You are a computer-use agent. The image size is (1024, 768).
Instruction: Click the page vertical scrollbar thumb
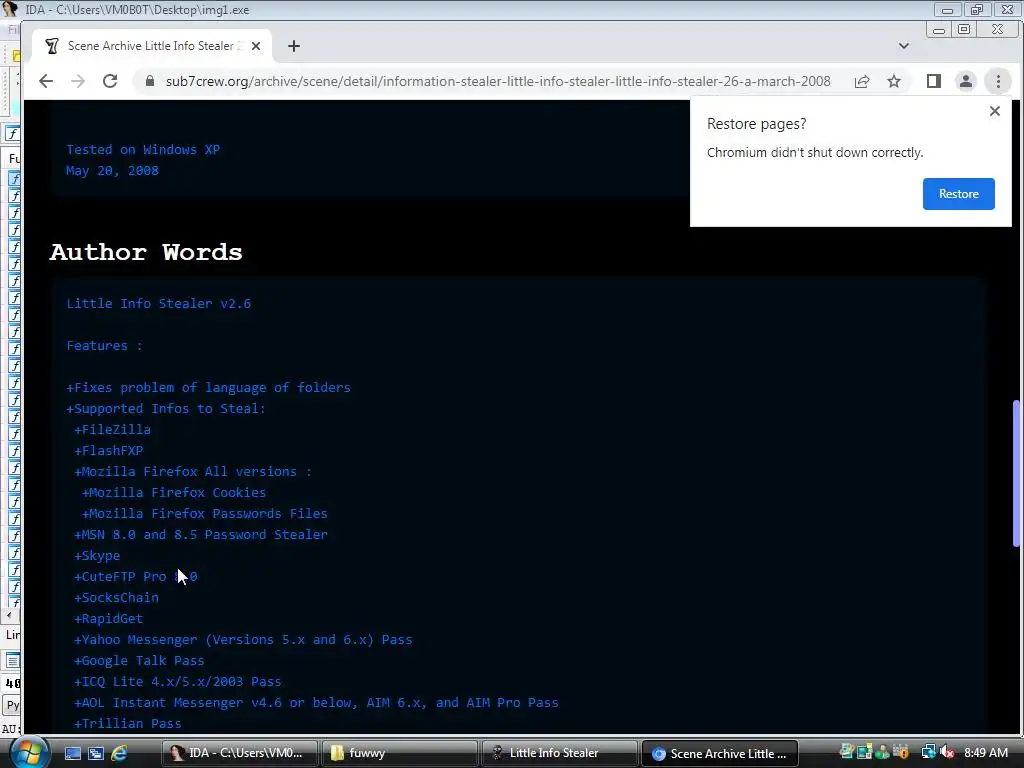1016,473
